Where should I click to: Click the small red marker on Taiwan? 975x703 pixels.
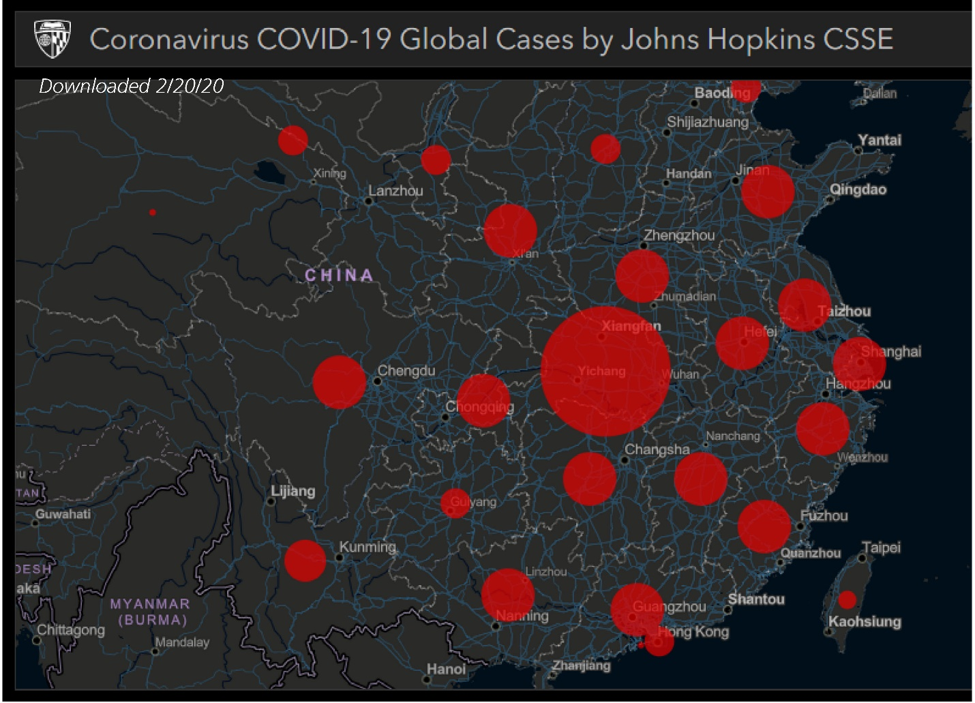[x=847, y=600]
